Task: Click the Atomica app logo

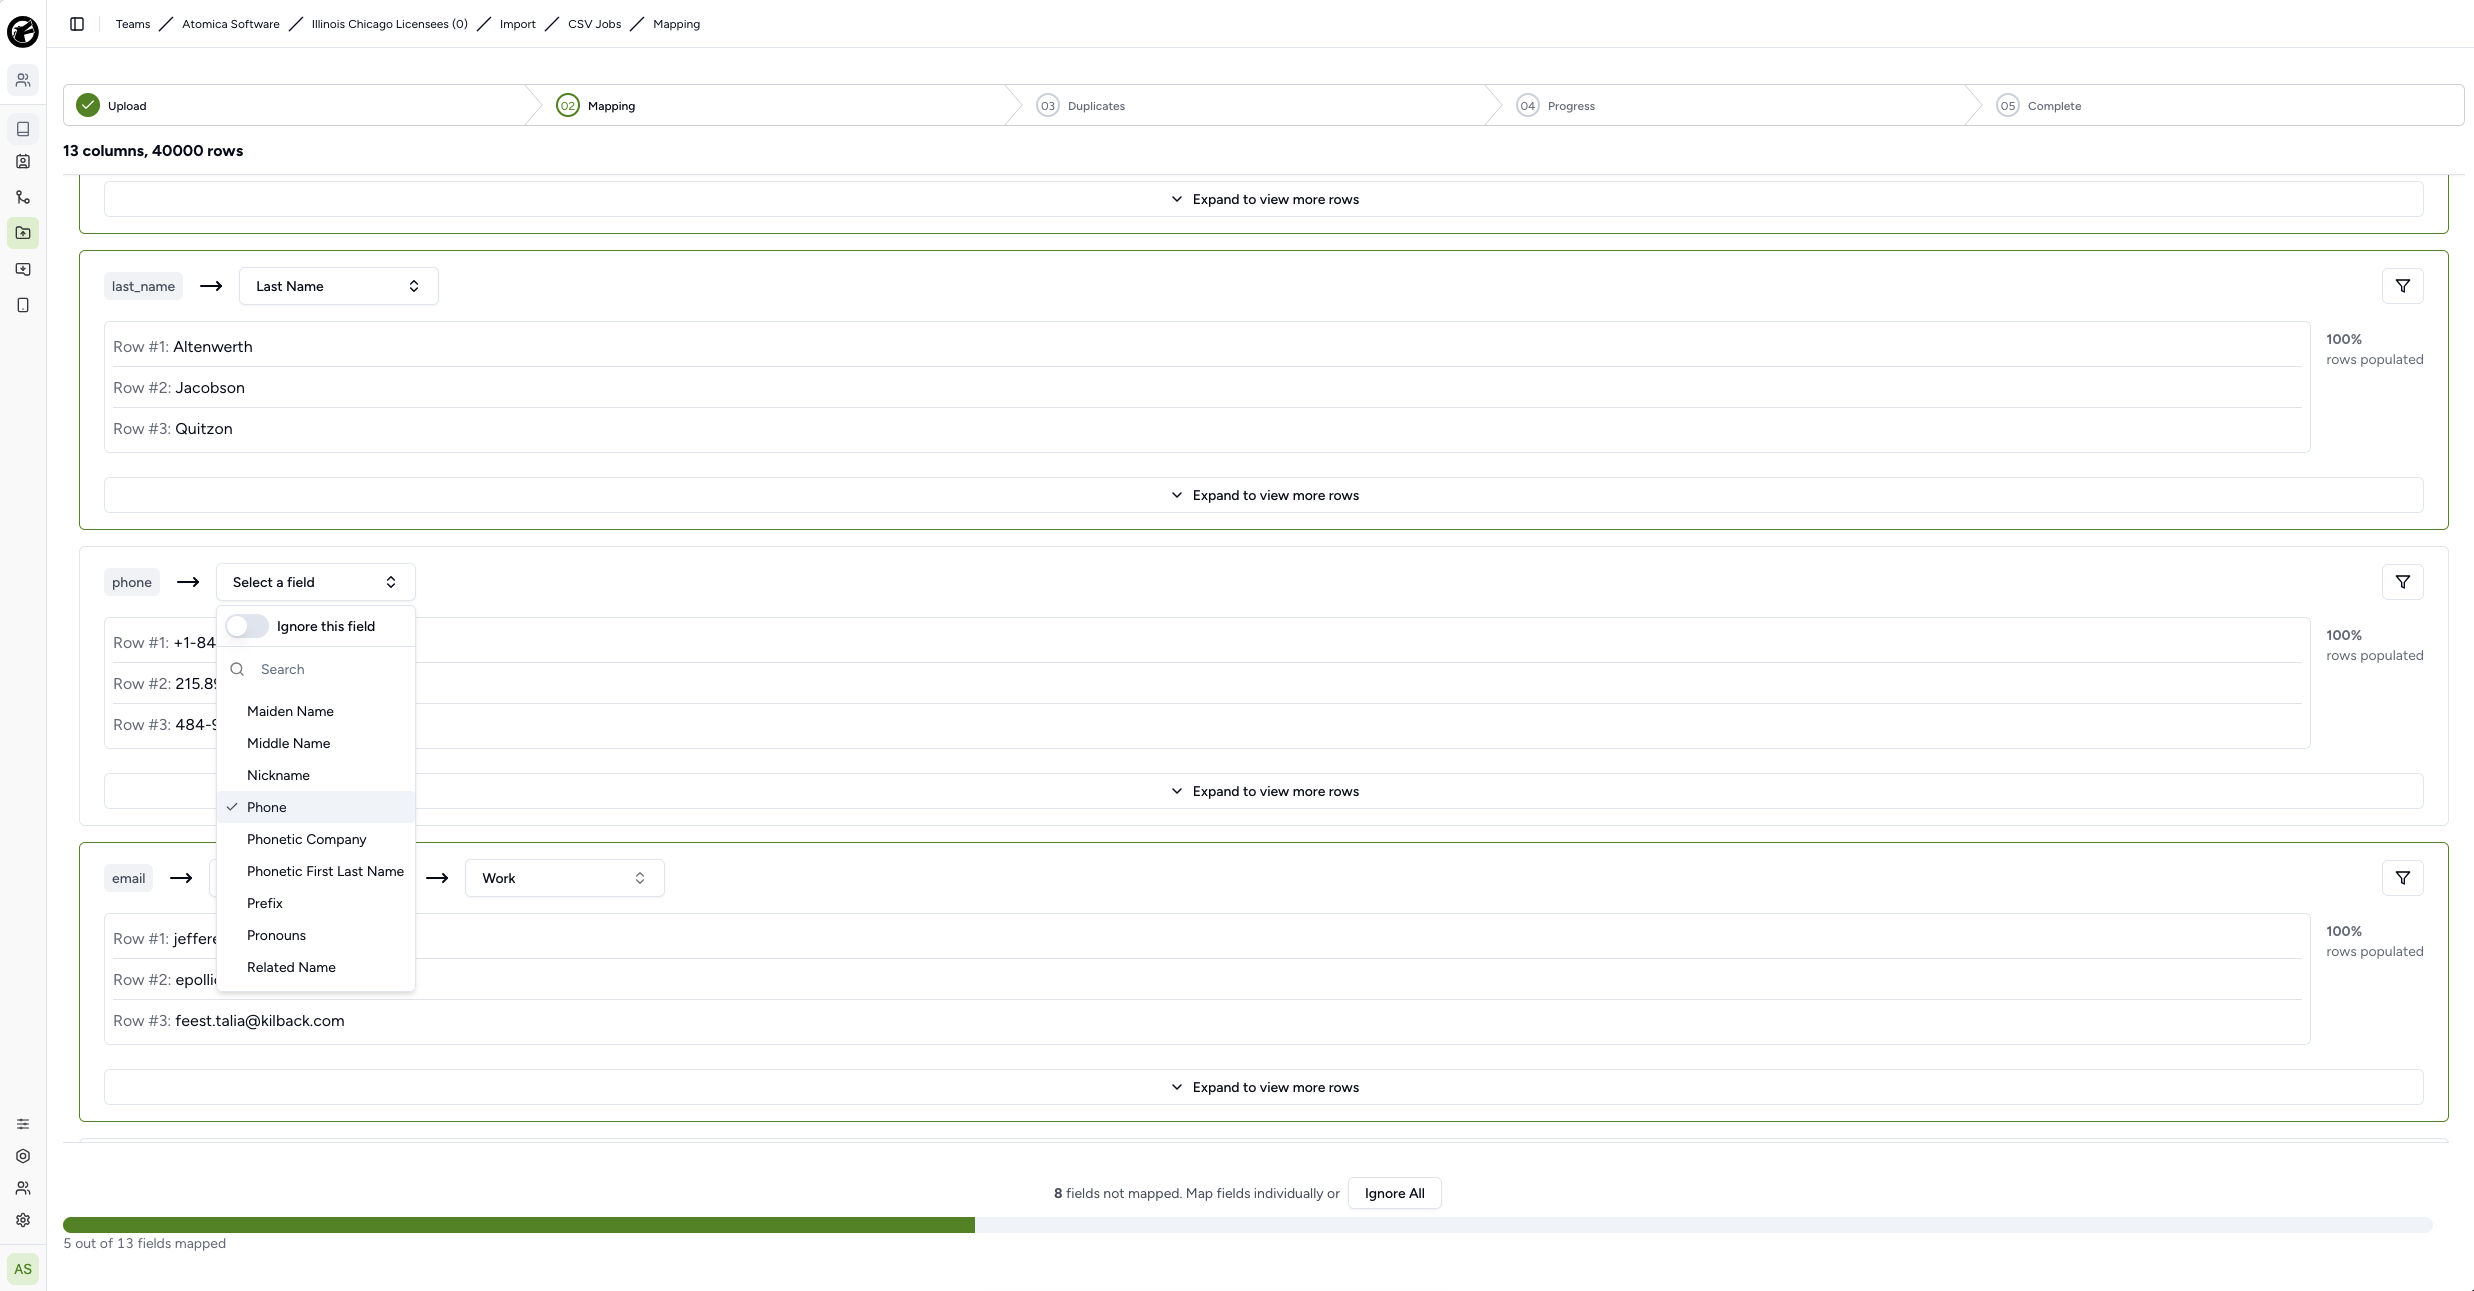Action: (23, 32)
